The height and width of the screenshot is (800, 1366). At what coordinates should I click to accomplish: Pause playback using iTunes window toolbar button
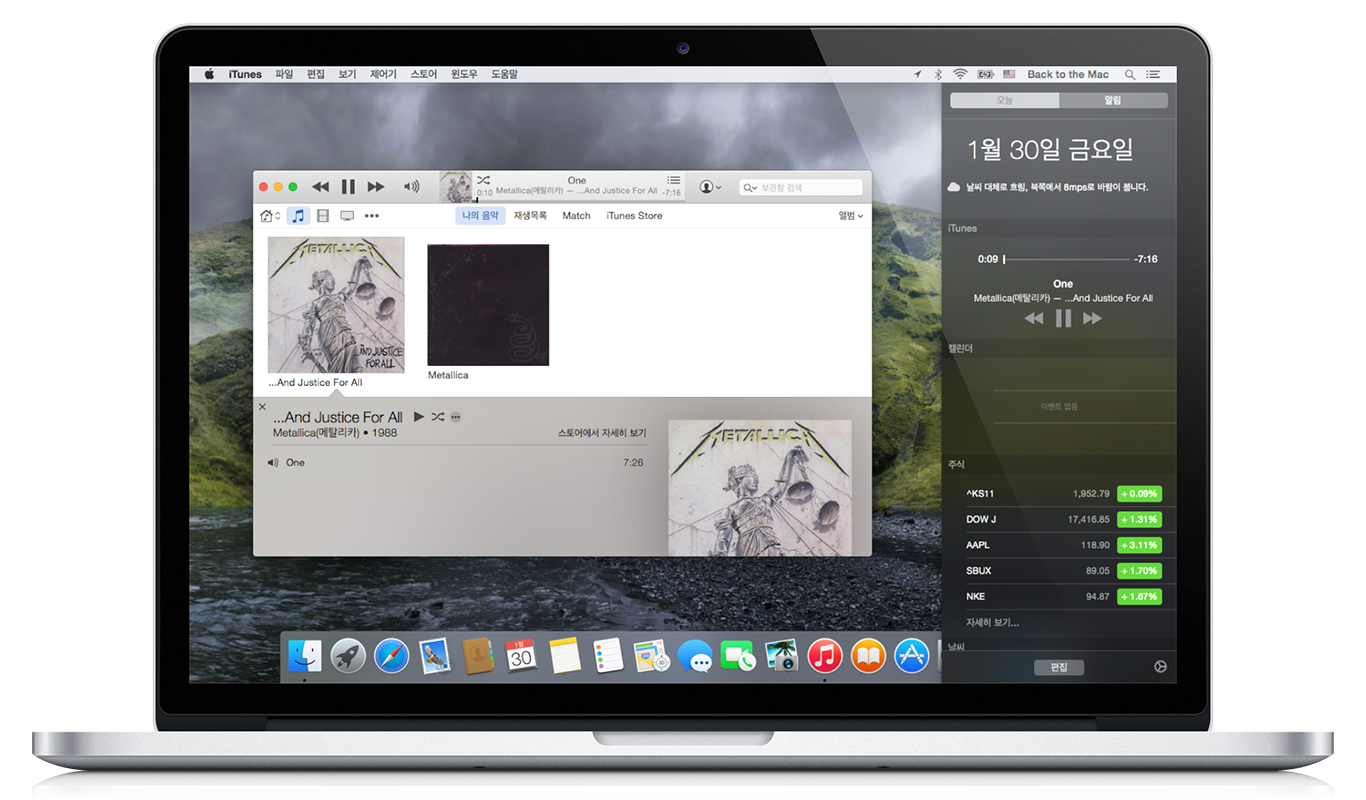coord(348,187)
